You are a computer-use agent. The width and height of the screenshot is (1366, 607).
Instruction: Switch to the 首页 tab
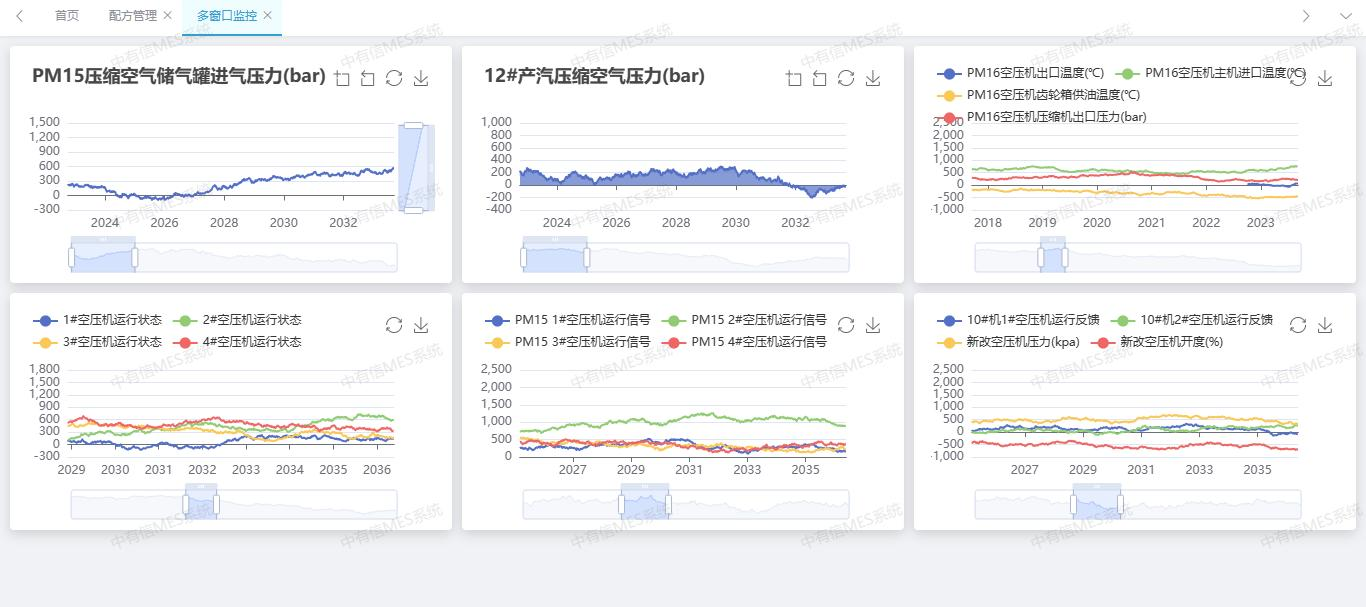(x=67, y=16)
